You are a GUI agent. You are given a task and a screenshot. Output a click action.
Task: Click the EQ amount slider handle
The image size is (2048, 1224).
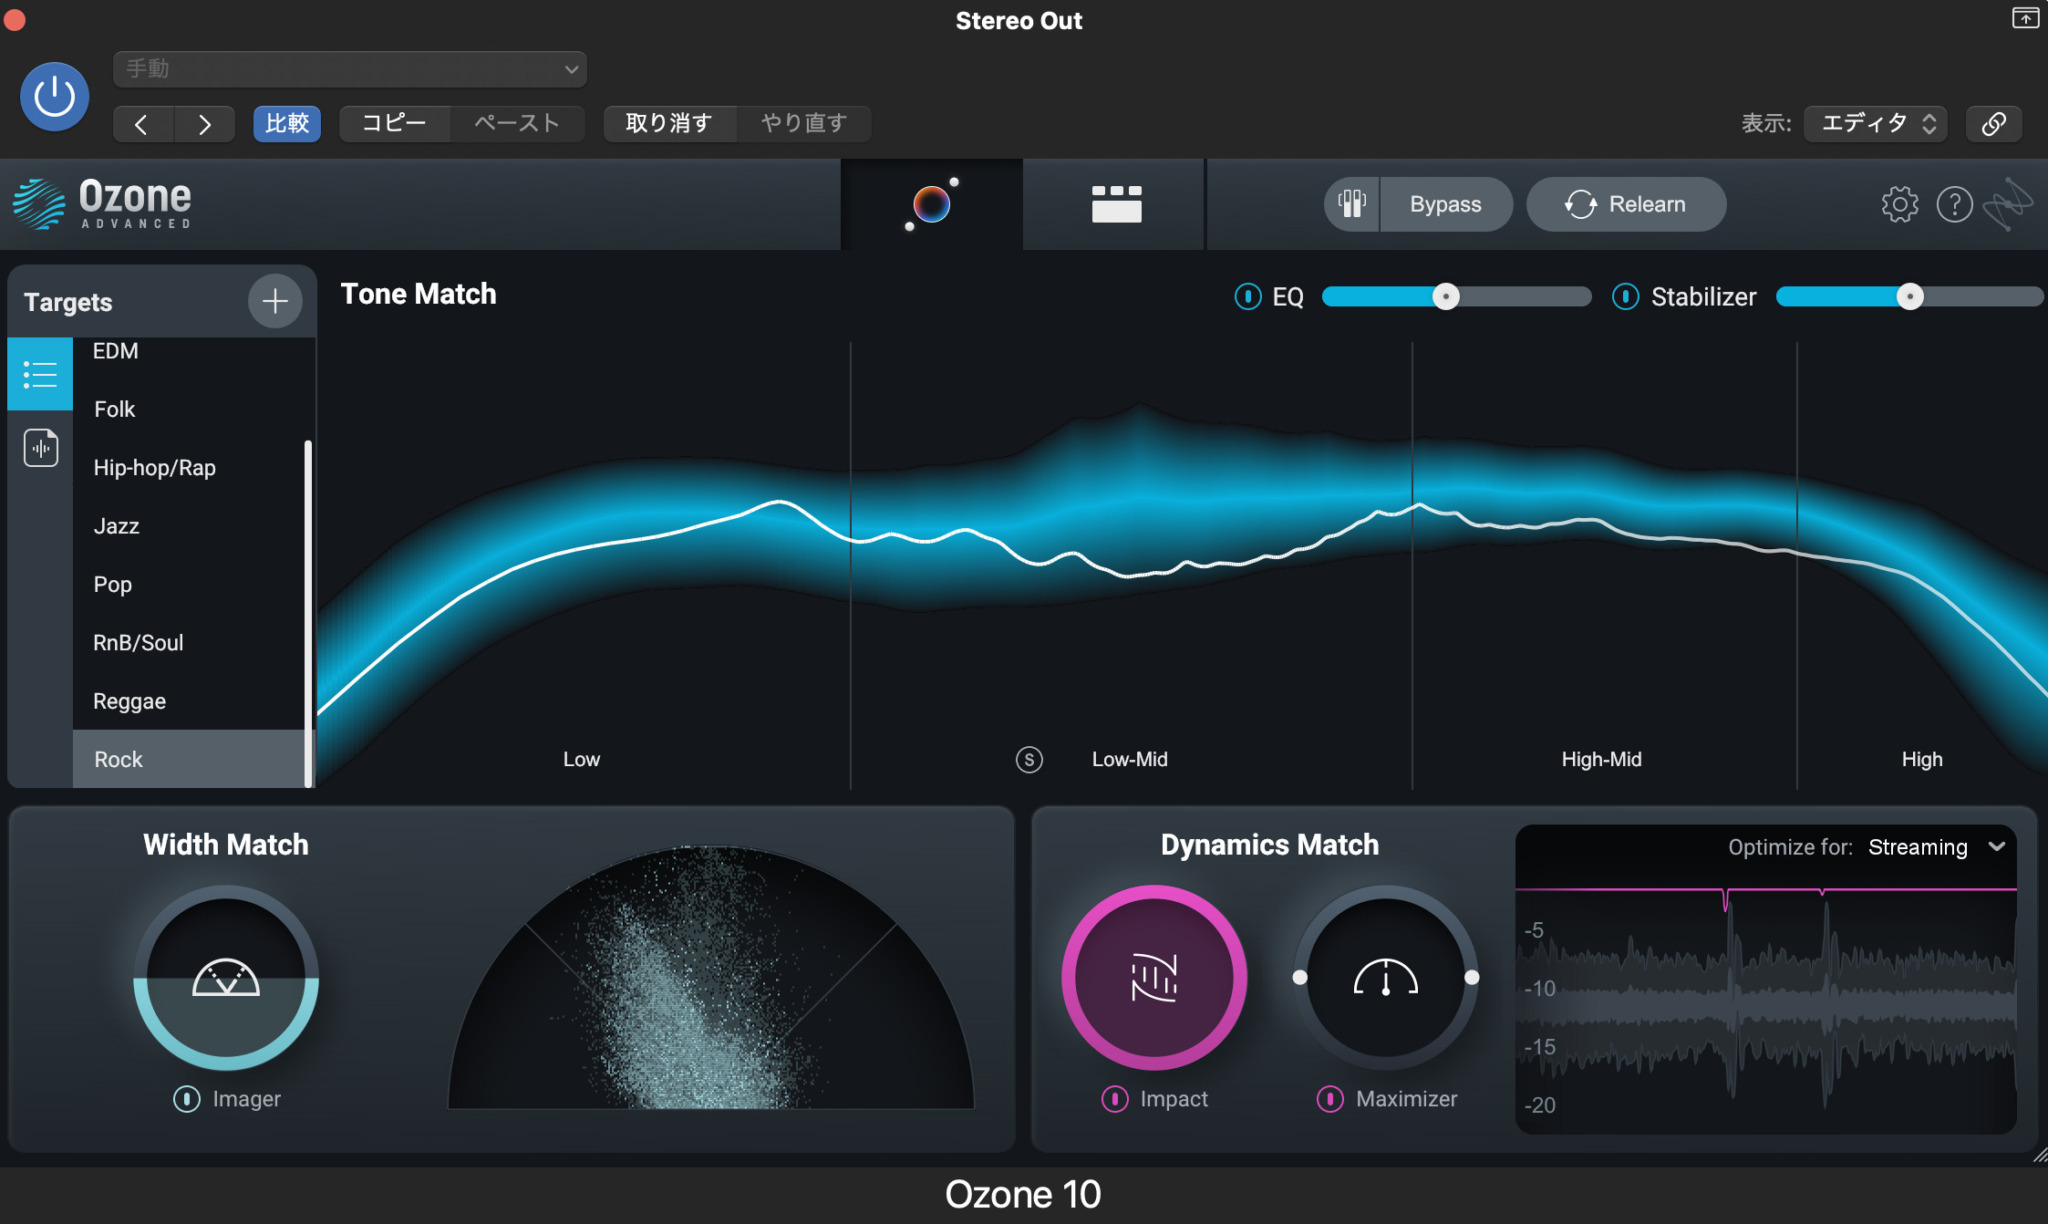(1444, 296)
